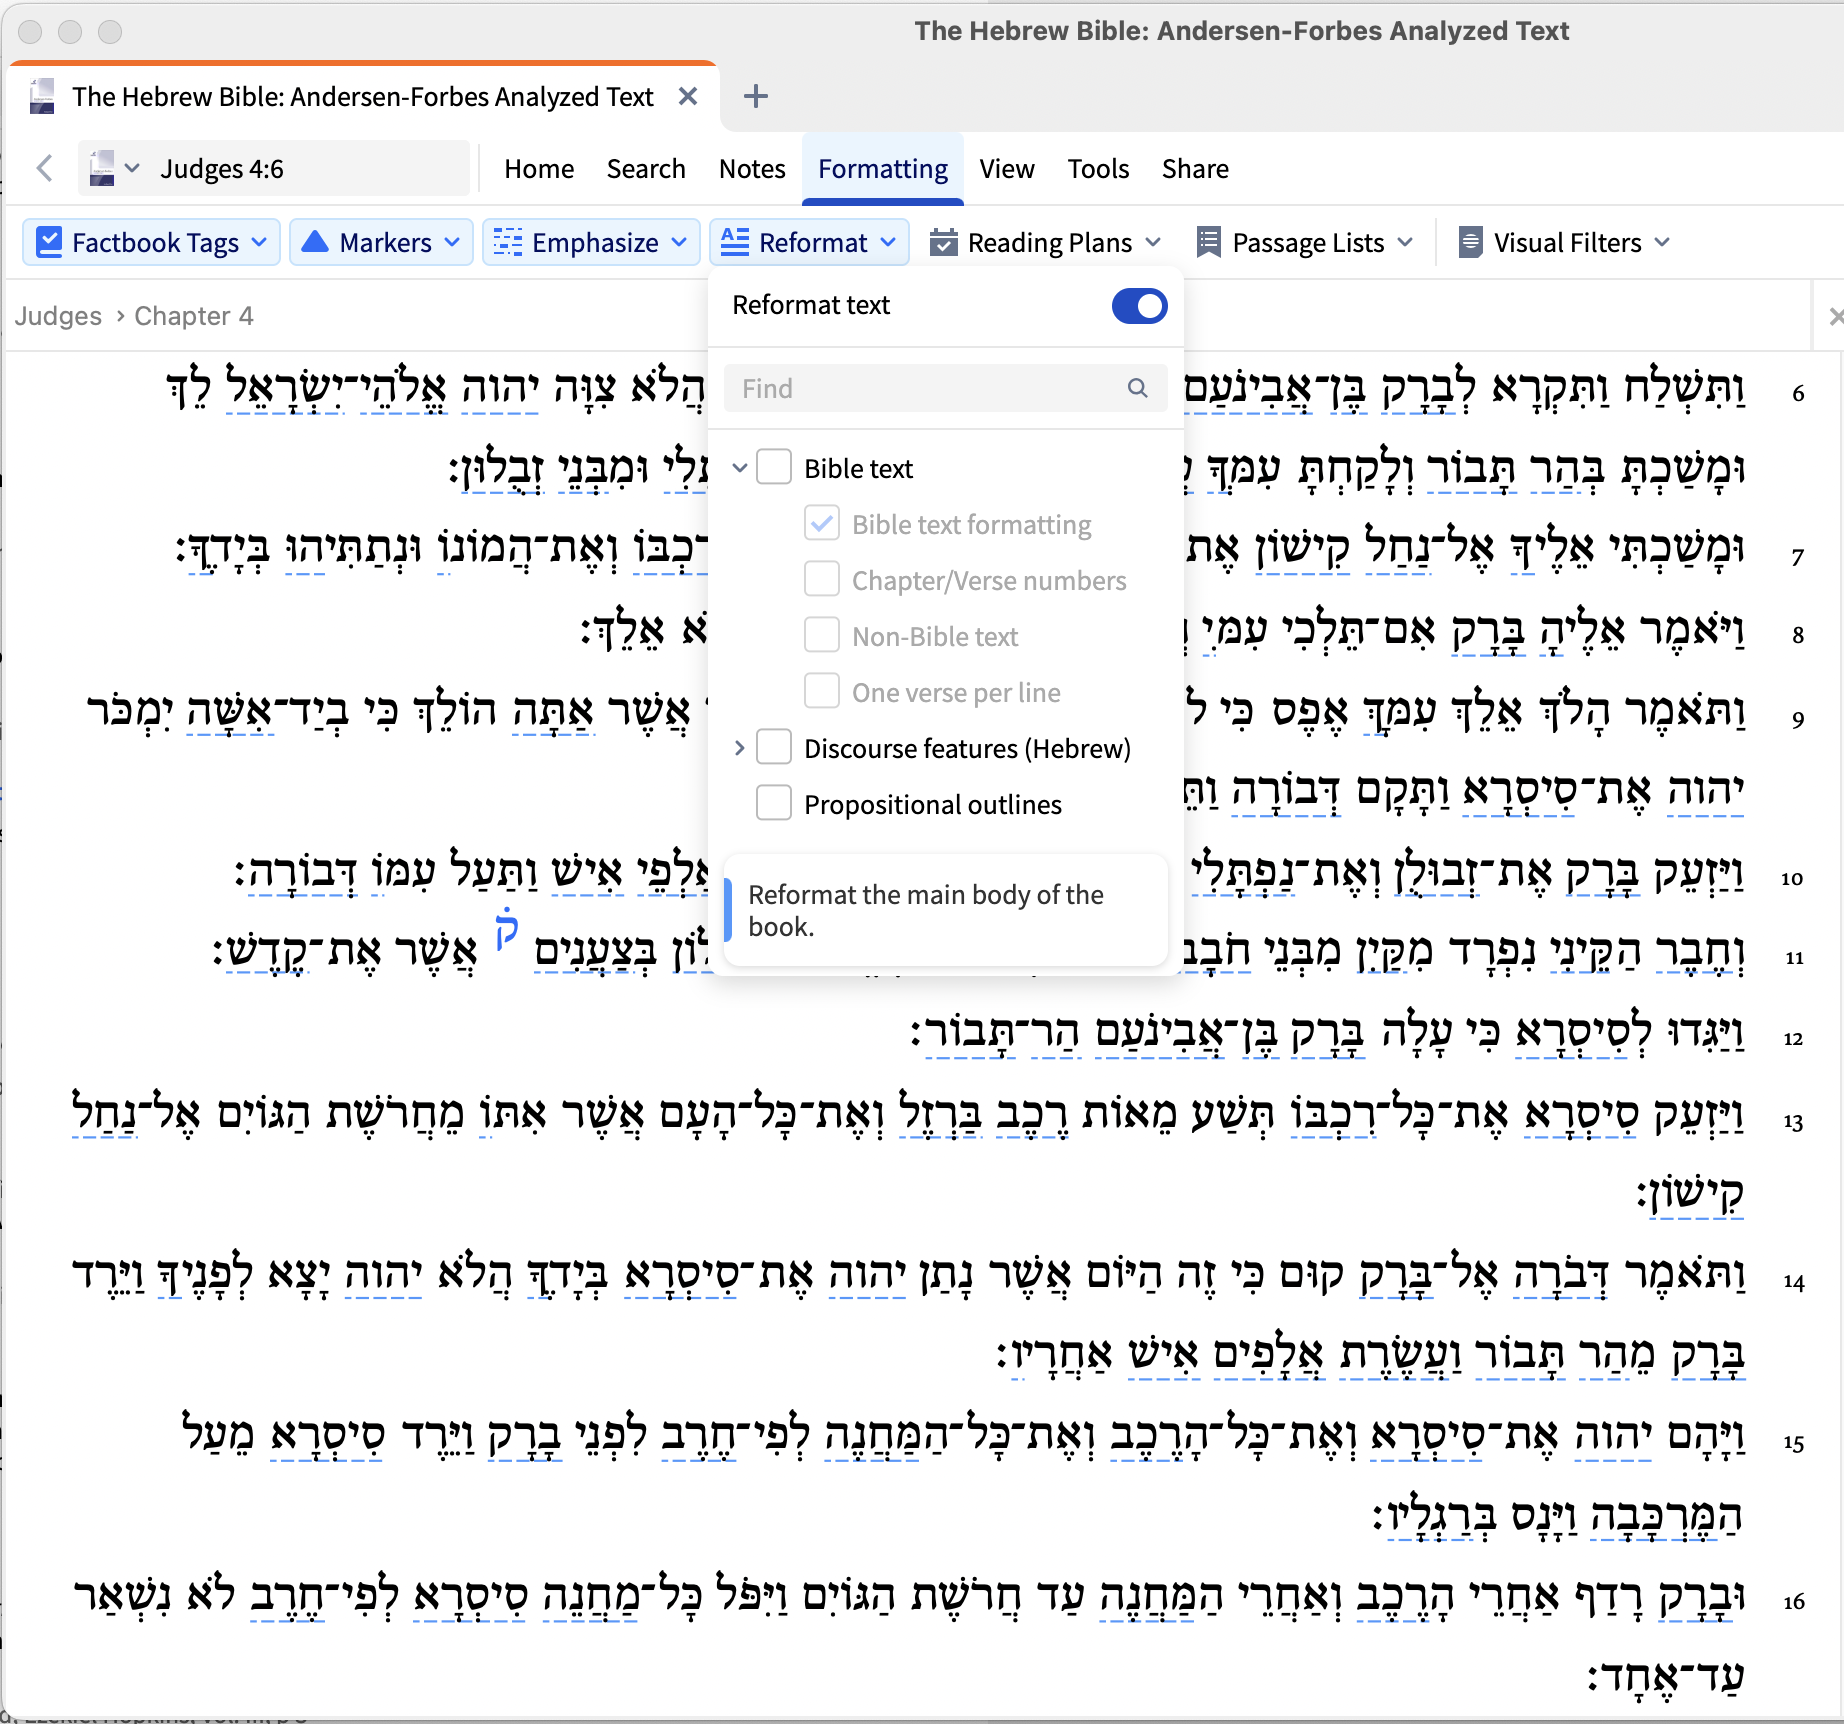Select the Formatting tab
This screenshot has height=1724, width=1844.
click(x=883, y=169)
